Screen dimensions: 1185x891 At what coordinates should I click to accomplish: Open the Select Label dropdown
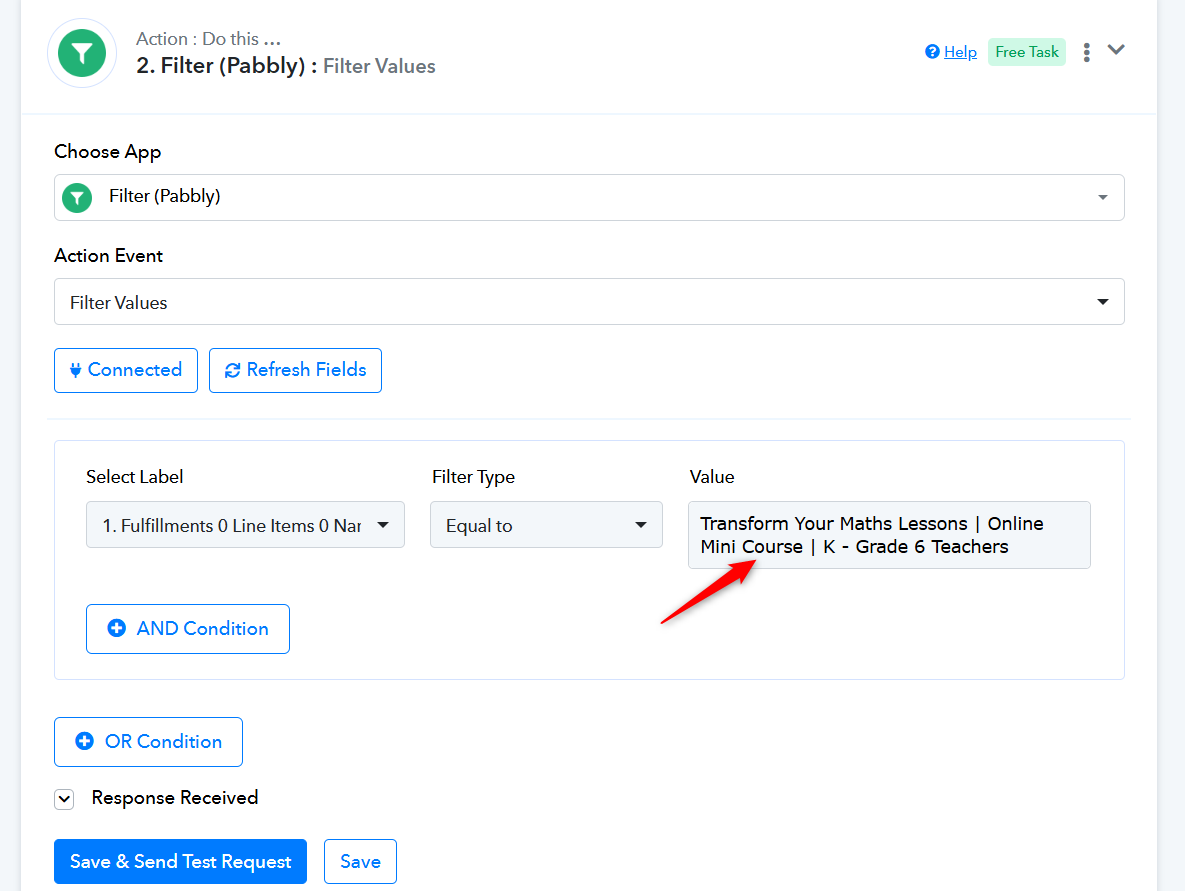245,524
